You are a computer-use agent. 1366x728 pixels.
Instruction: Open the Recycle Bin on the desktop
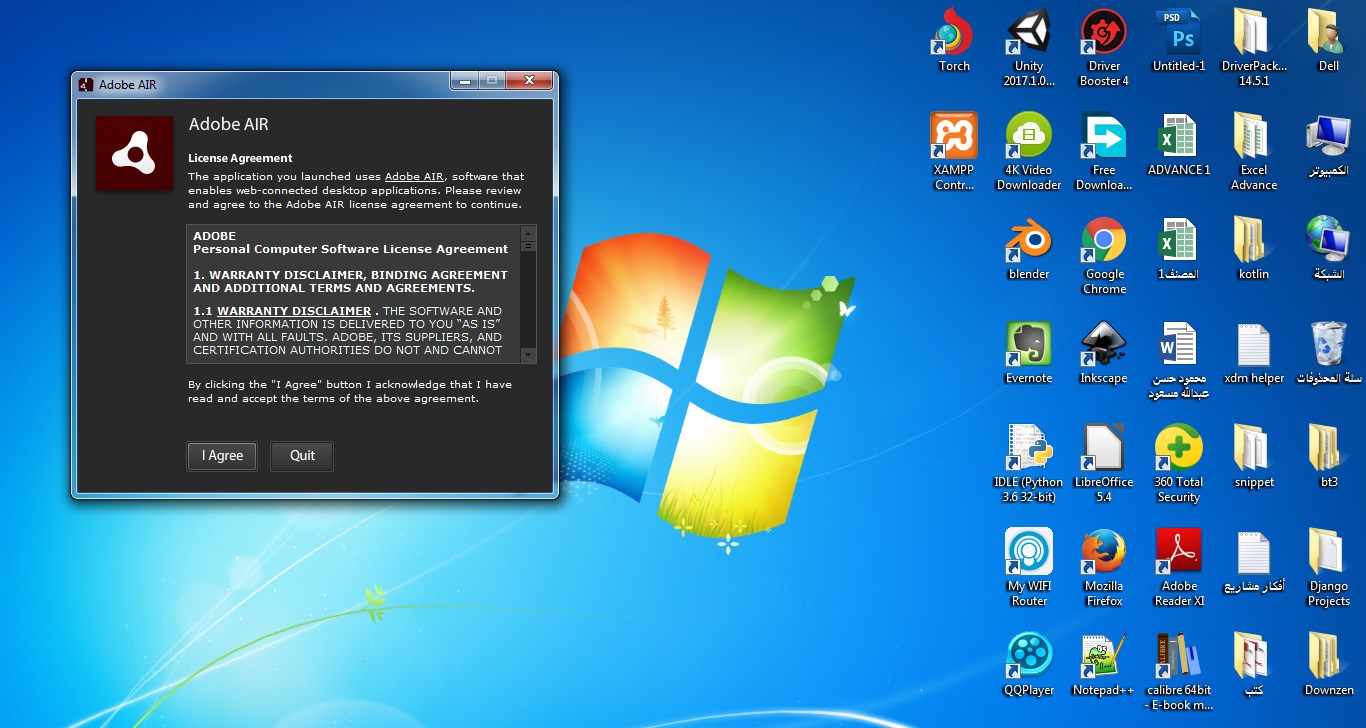[1328, 343]
